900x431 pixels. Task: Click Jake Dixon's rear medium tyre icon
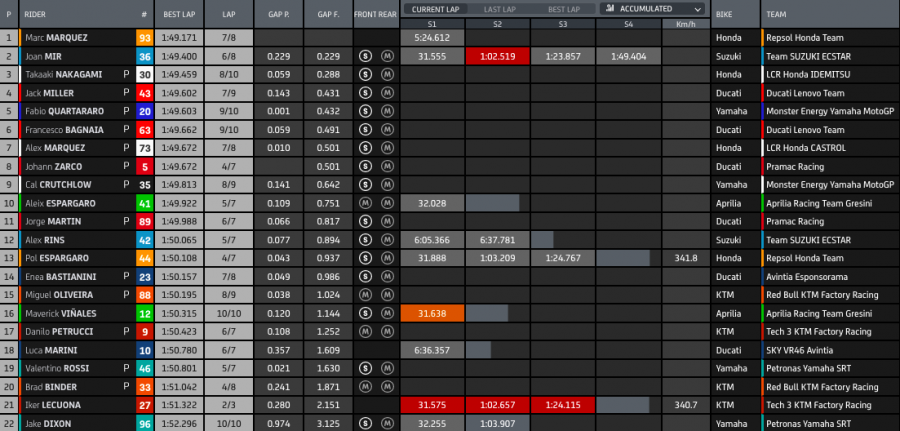[x=385, y=423]
